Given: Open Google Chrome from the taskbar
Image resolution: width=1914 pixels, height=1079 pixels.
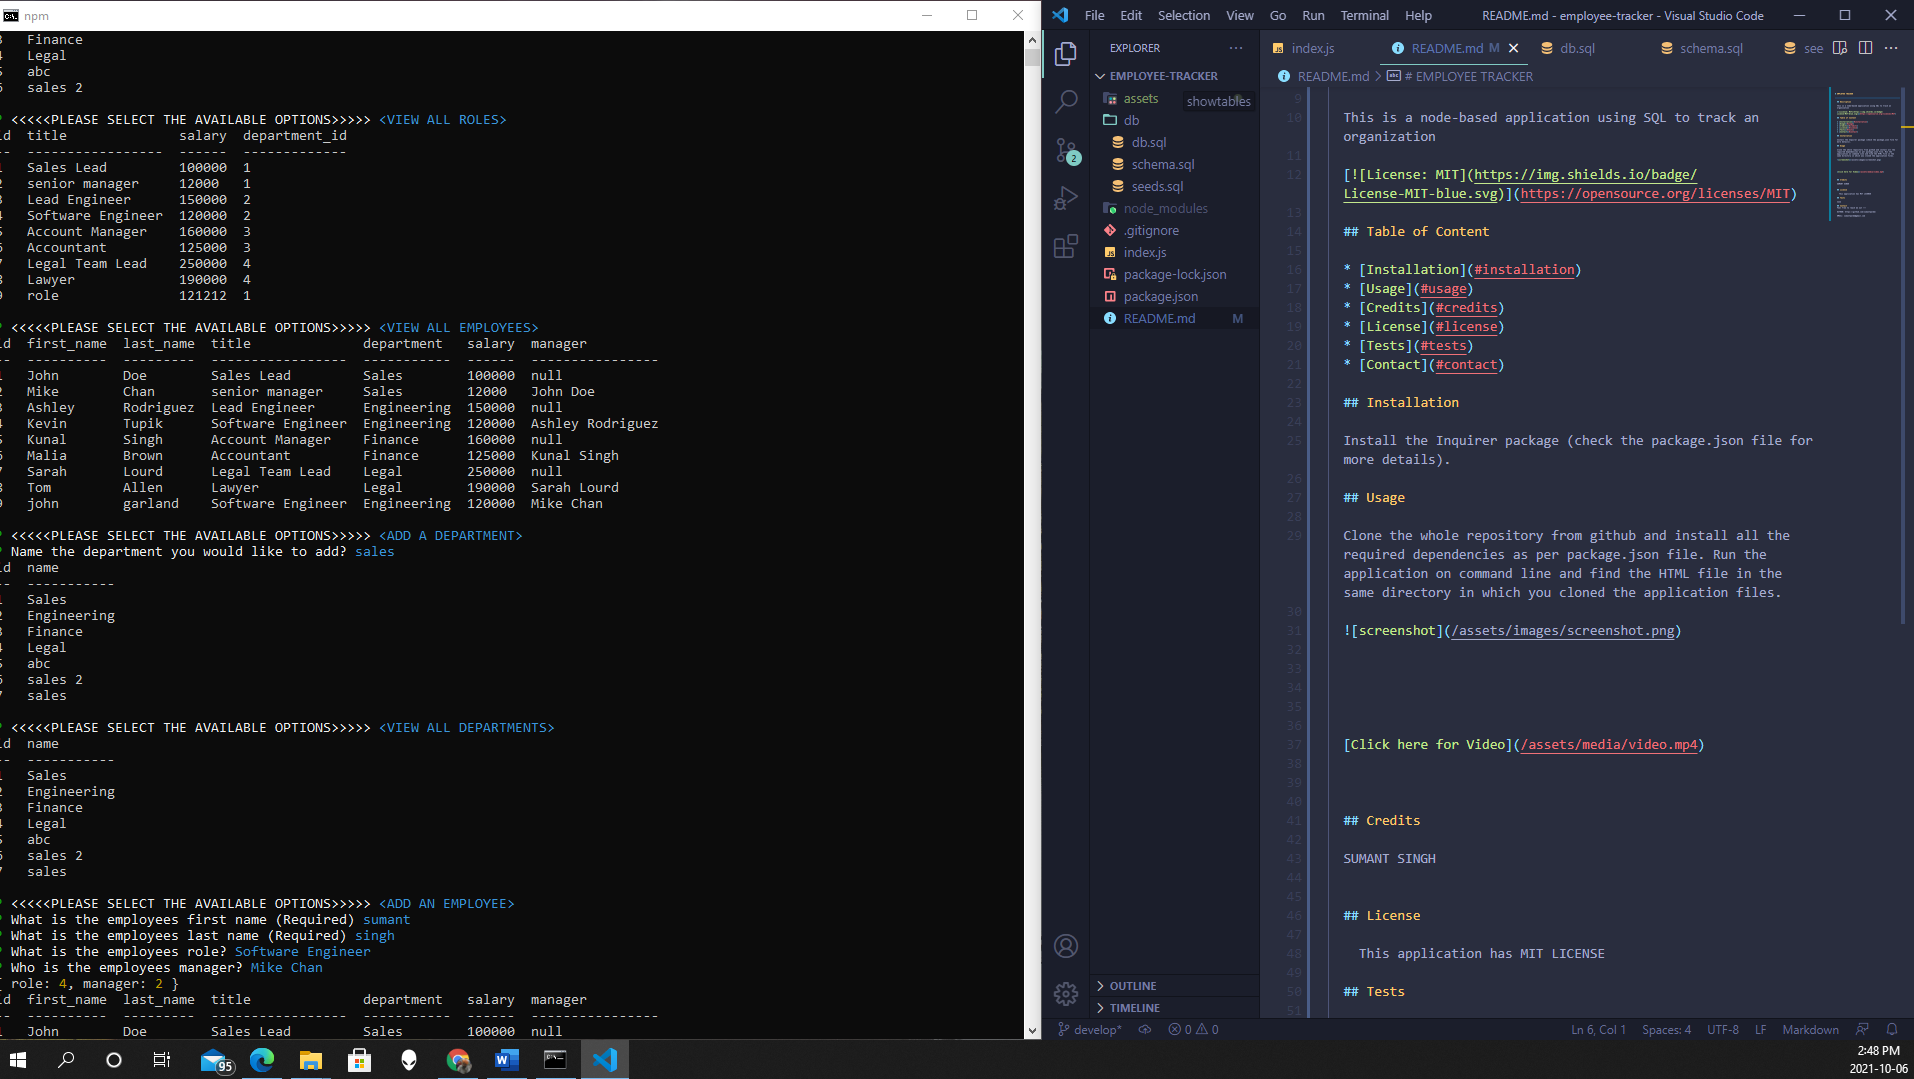Looking at the screenshot, I should [x=458, y=1059].
